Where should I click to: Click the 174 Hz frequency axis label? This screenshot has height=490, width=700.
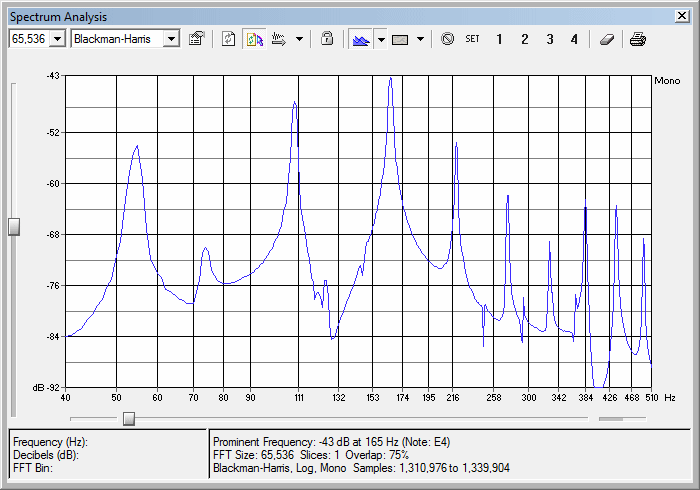click(403, 398)
